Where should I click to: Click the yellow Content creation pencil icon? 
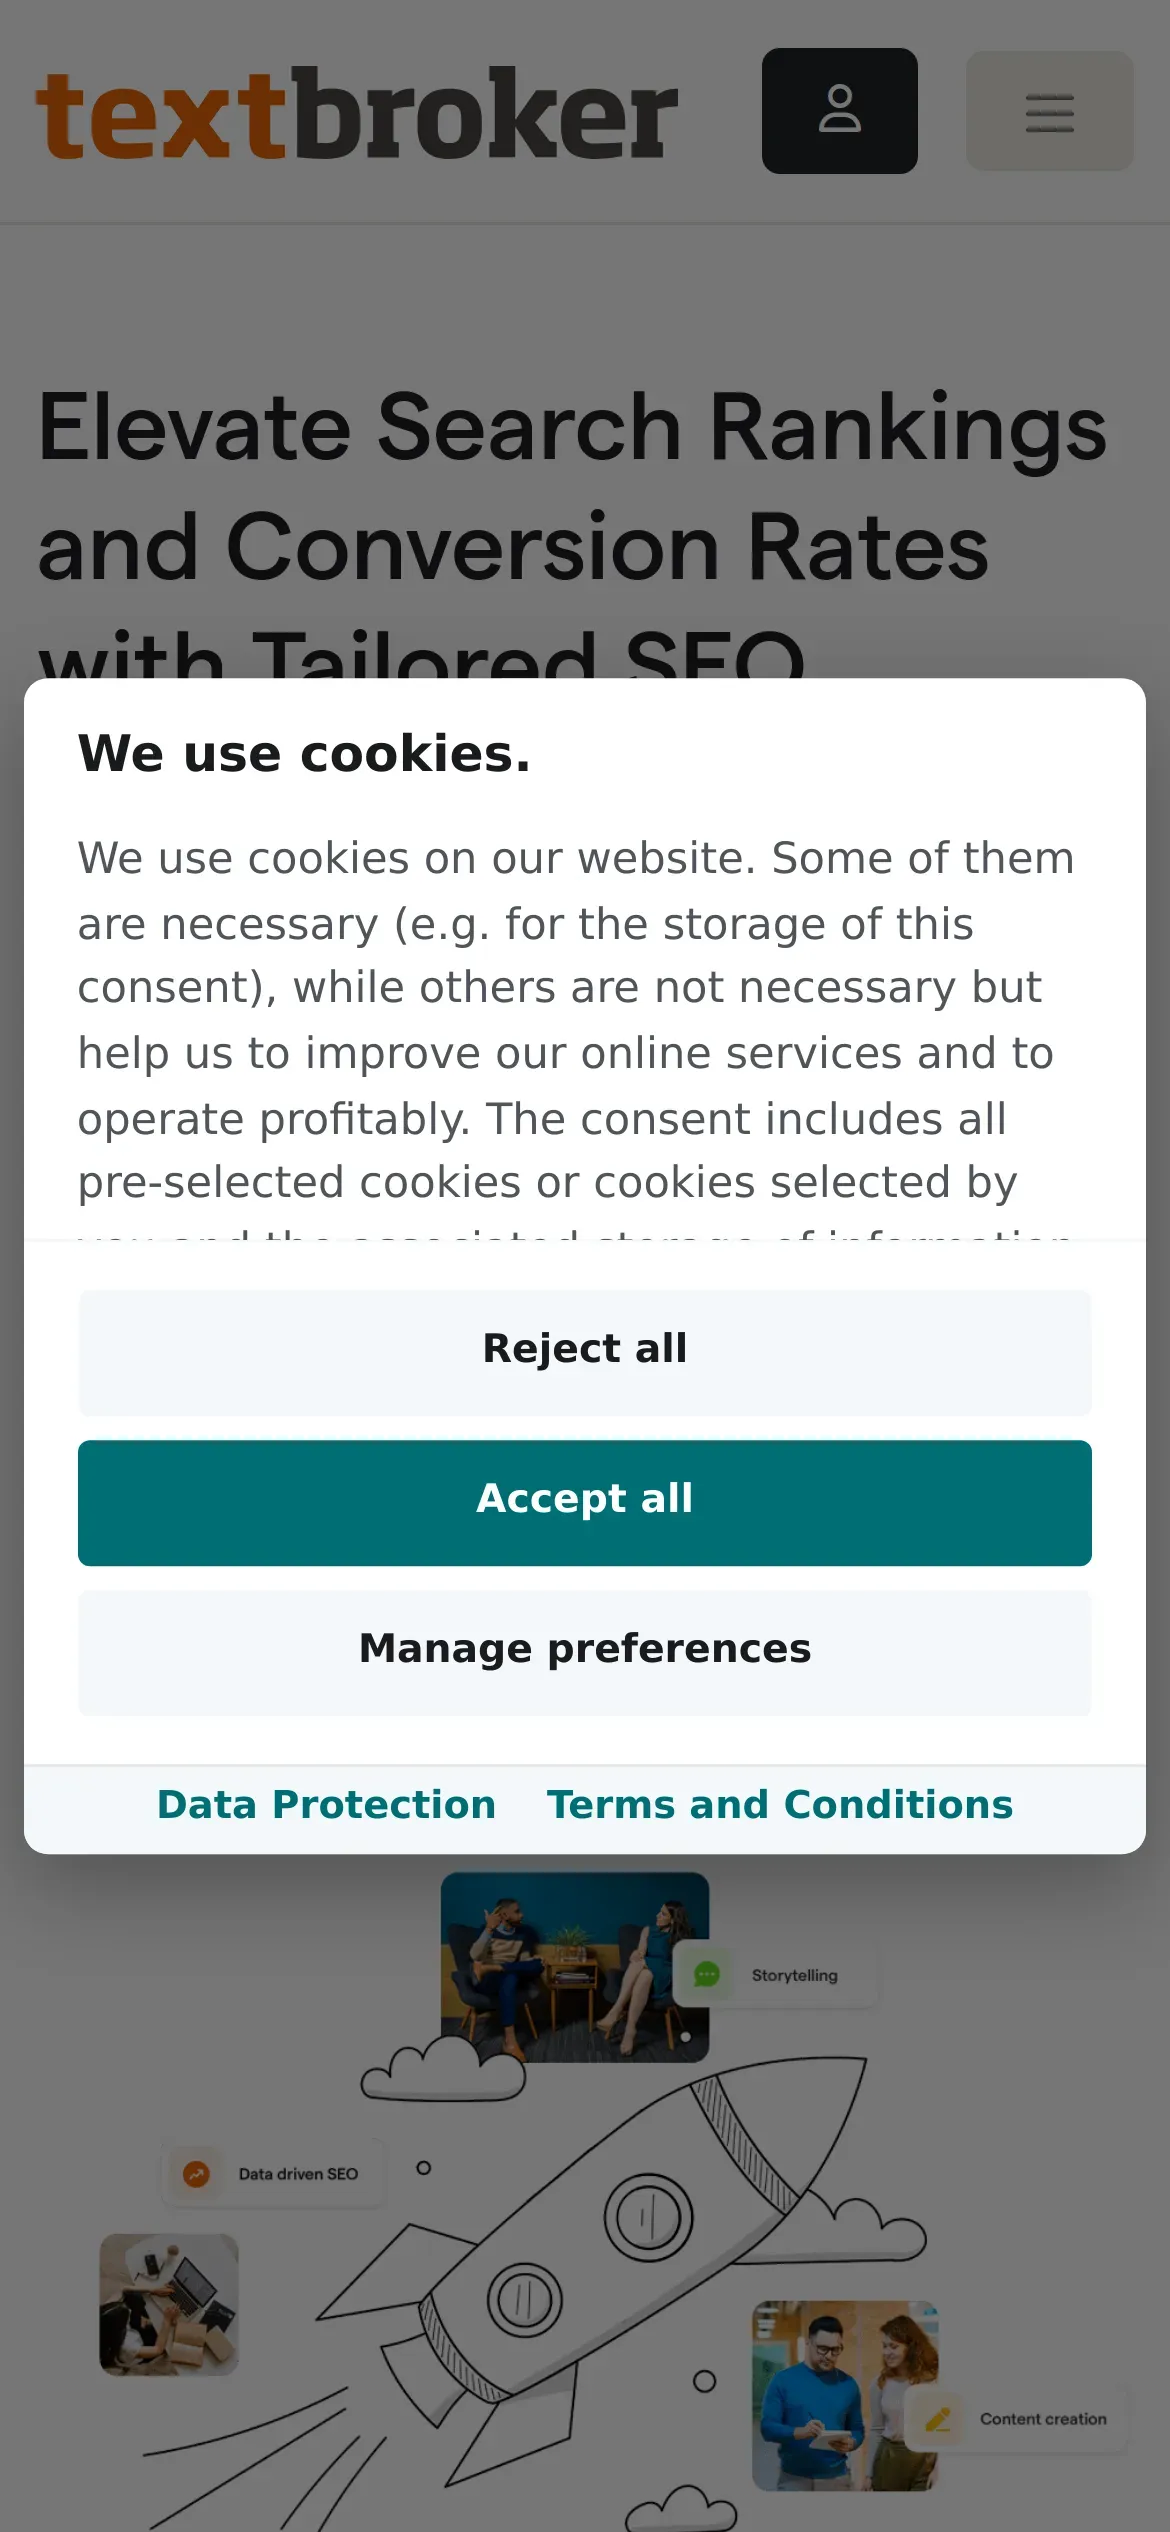[938, 2419]
